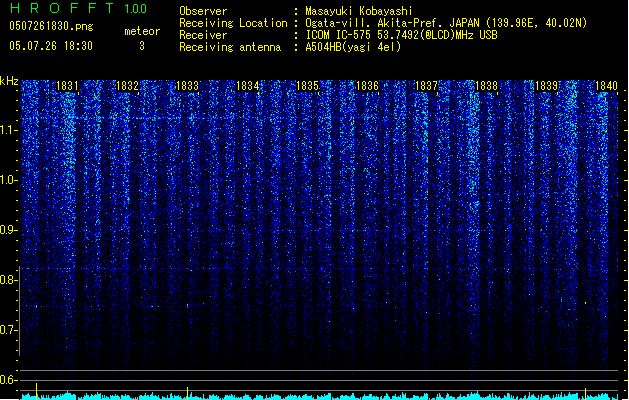Image resolution: width=629 pixels, height=400 pixels.
Task: Click the 'Receiver' field label
Action: (x=203, y=35)
